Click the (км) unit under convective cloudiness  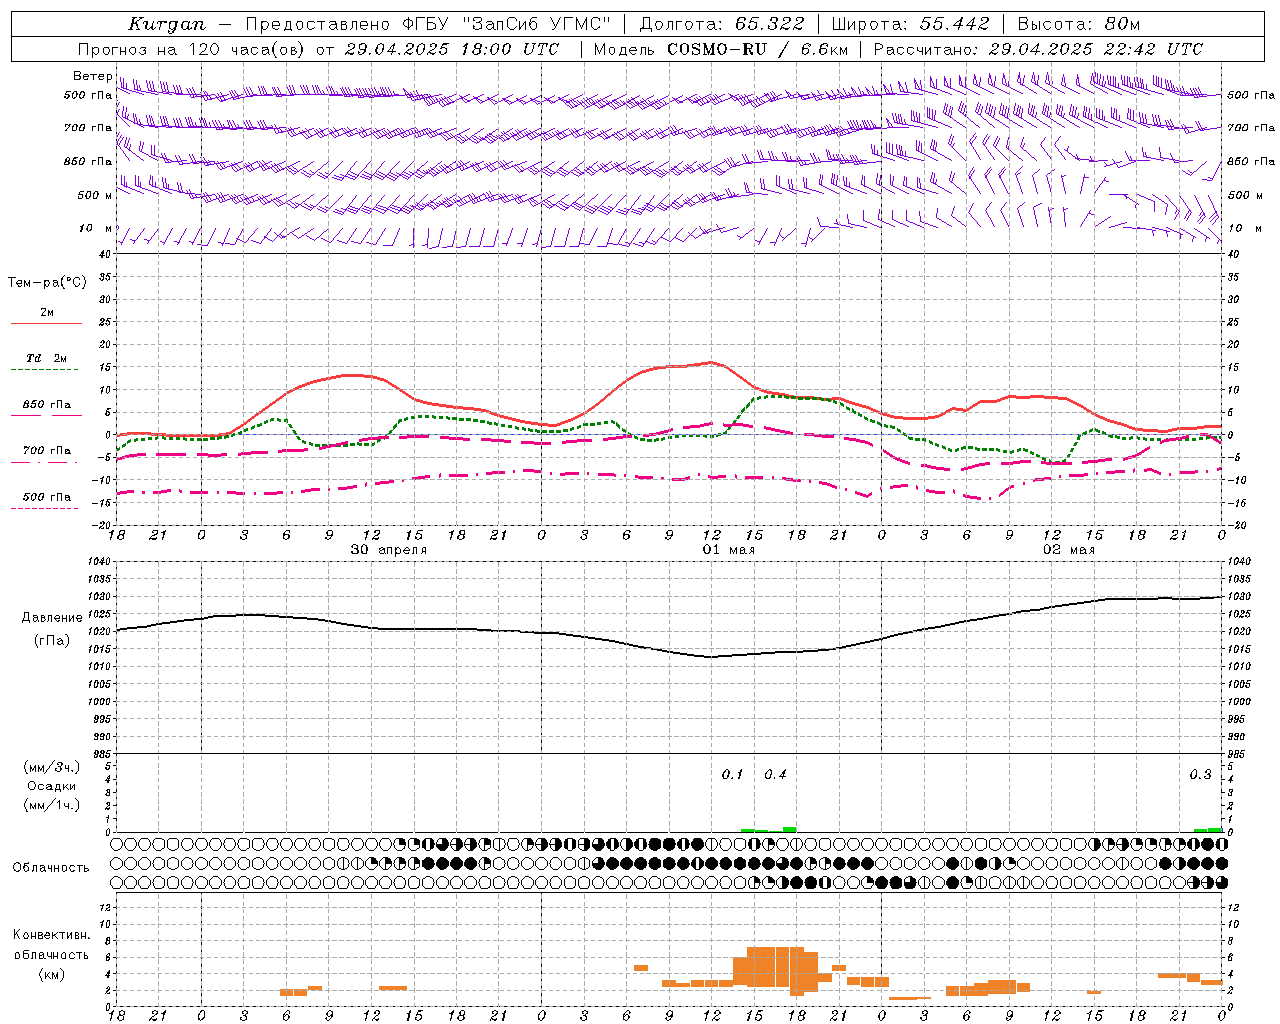point(51,975)
